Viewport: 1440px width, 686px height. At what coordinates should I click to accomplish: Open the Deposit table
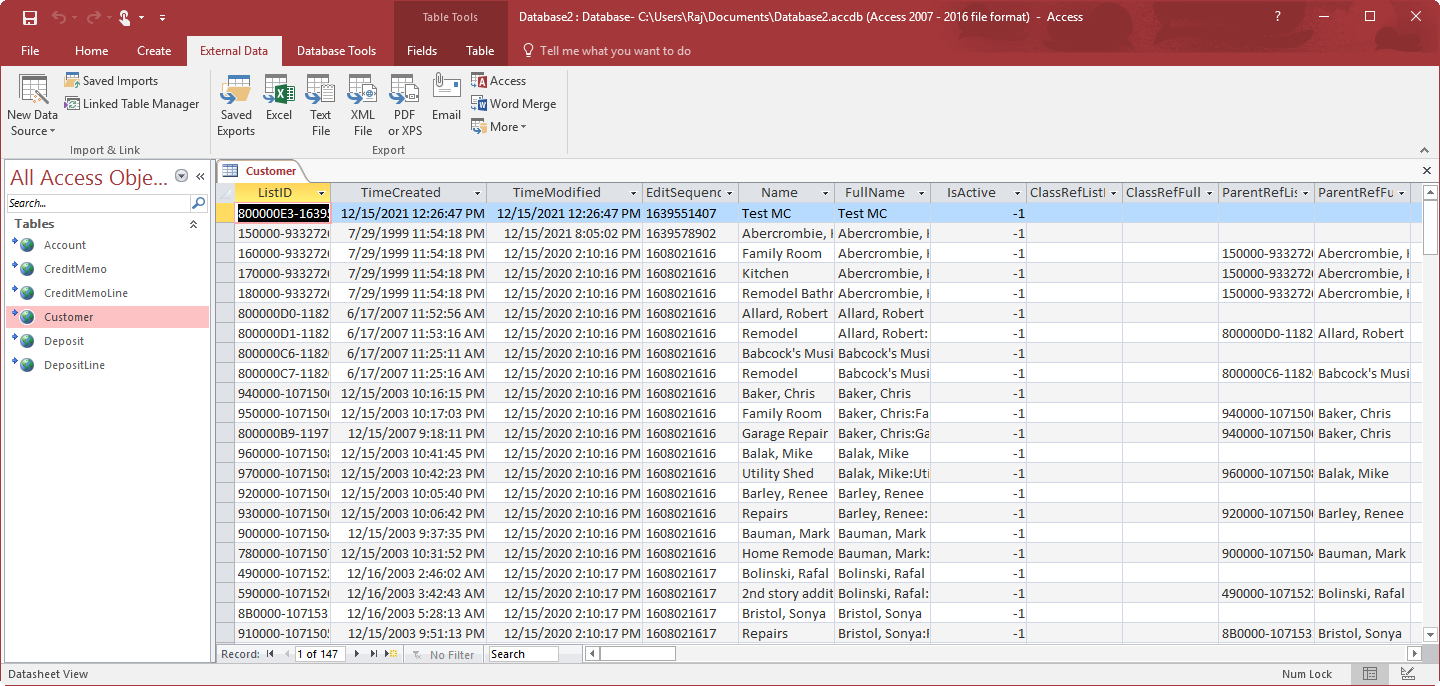(x=108, y=341)
